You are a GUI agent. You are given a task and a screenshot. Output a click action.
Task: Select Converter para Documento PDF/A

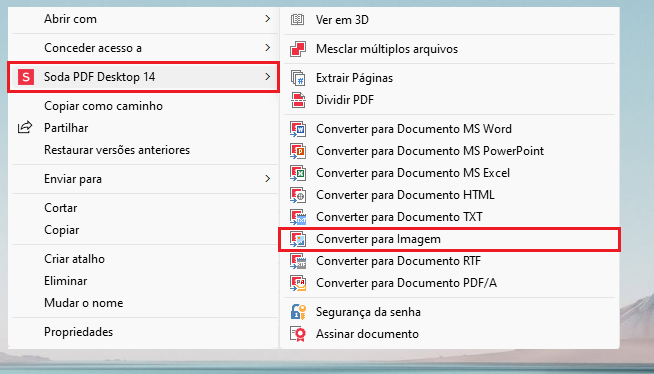click(x=450, y=284)
